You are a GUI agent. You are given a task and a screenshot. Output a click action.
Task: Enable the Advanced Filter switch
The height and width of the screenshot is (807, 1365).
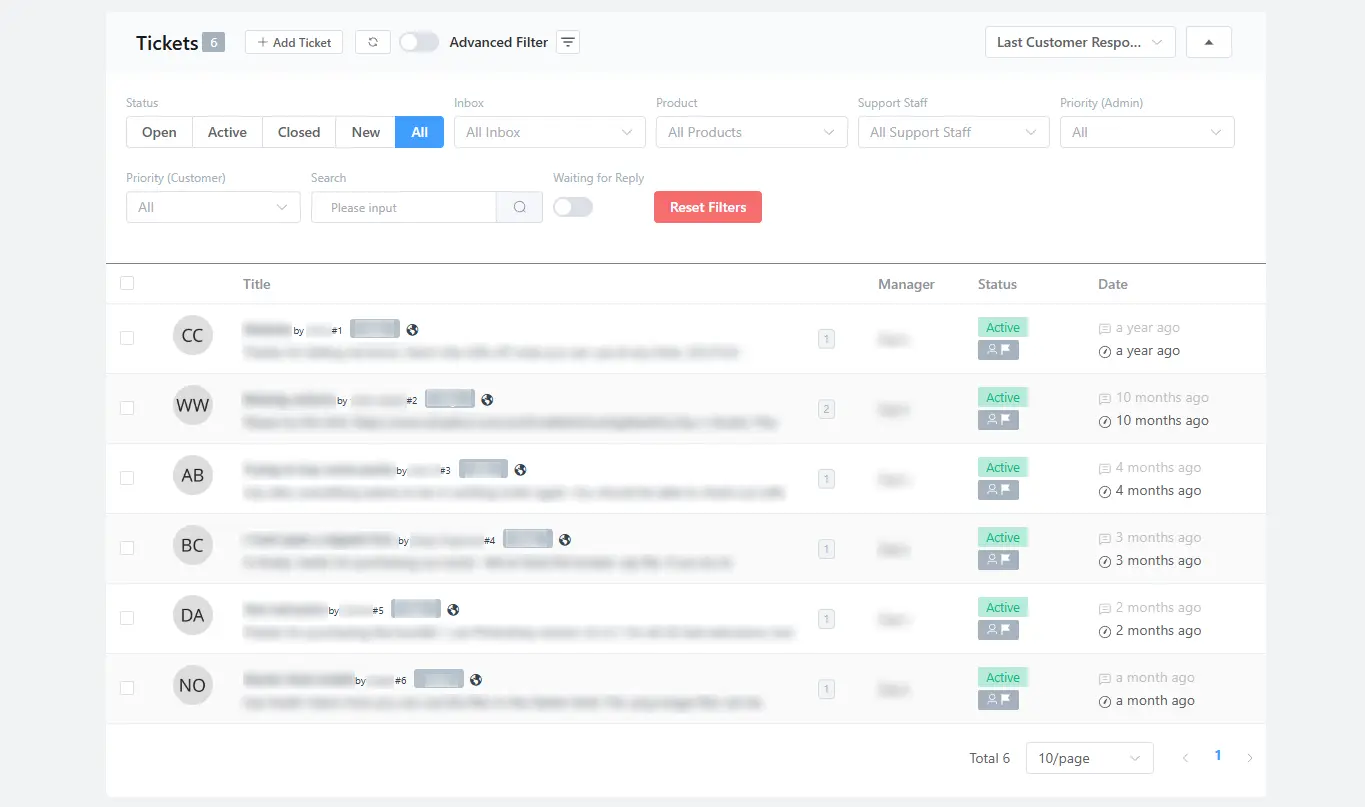[x=419, y=42]
